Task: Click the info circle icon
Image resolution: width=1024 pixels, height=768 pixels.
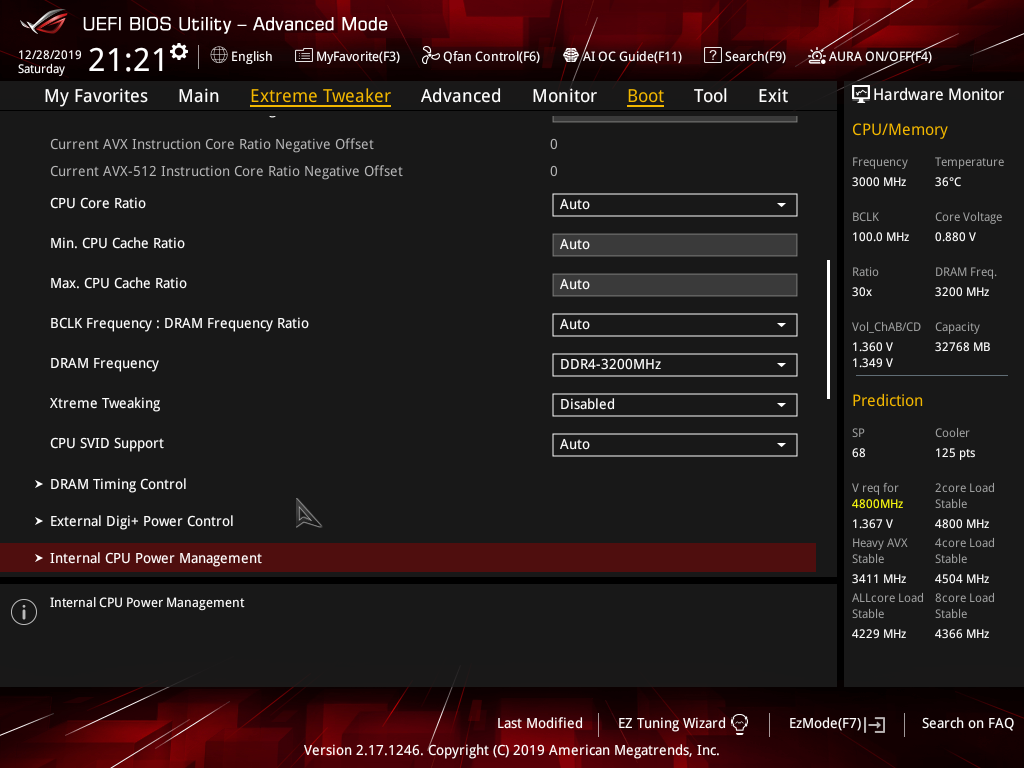Action: tap(24, 612)
